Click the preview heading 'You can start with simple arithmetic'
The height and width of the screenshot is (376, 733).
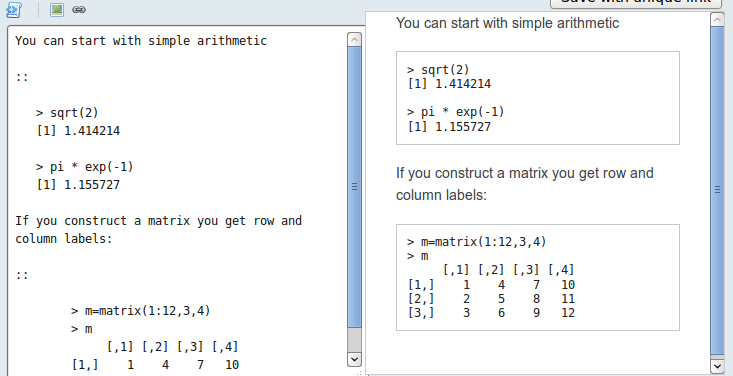(507, 23)
